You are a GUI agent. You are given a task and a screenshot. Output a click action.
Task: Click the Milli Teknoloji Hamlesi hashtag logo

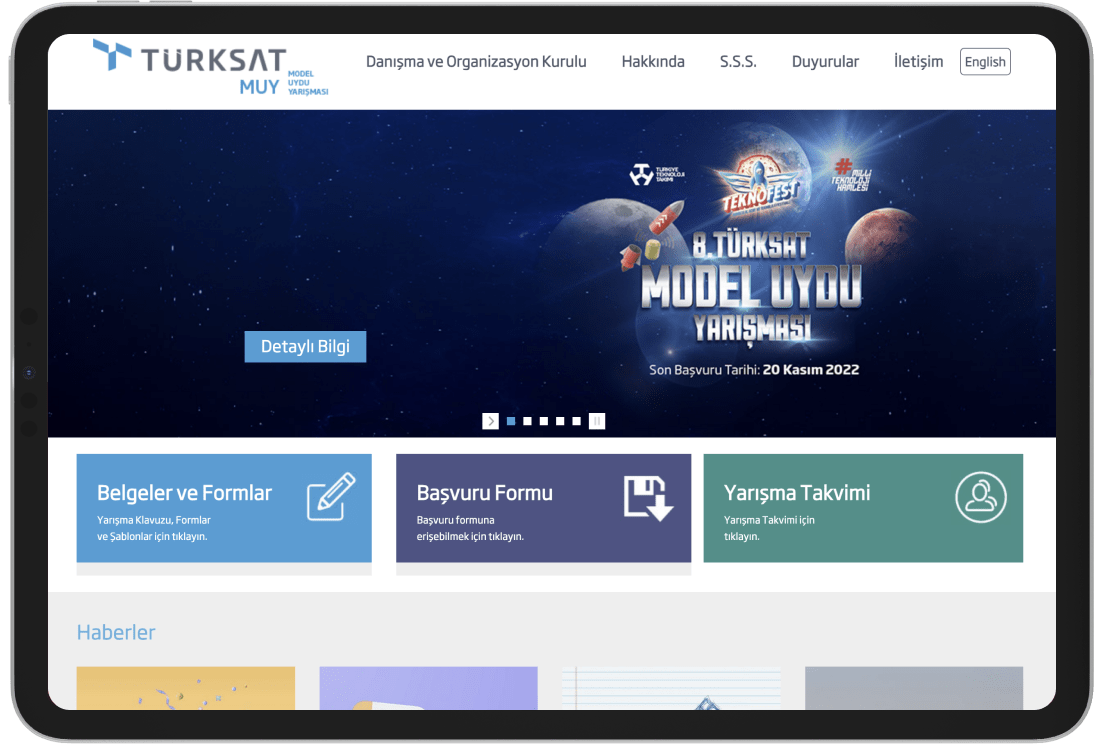coord(852,177)
